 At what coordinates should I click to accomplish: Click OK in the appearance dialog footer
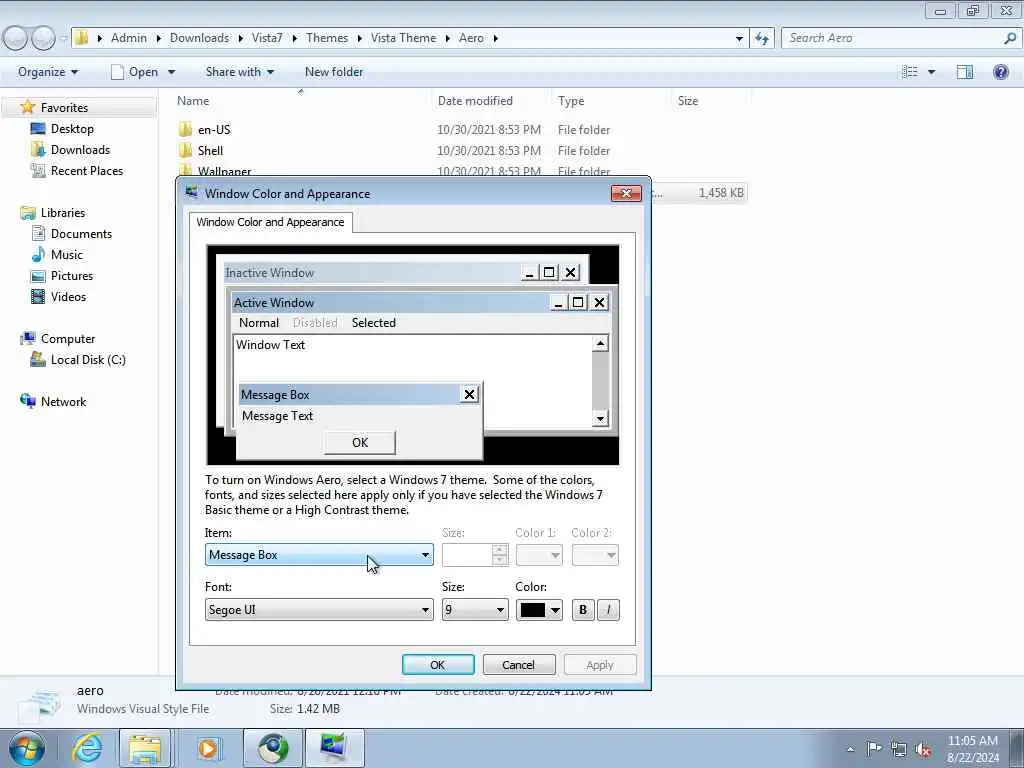(438, 665)
